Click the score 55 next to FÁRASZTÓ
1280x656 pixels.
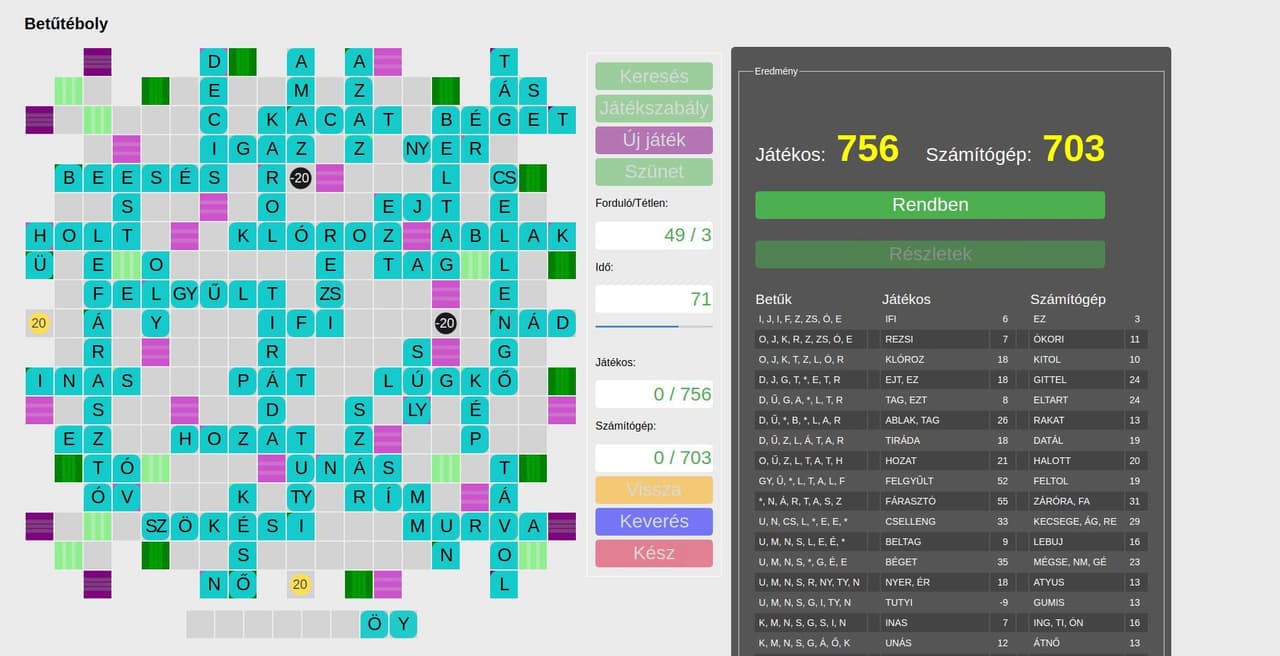click(x=1002, y=501)
